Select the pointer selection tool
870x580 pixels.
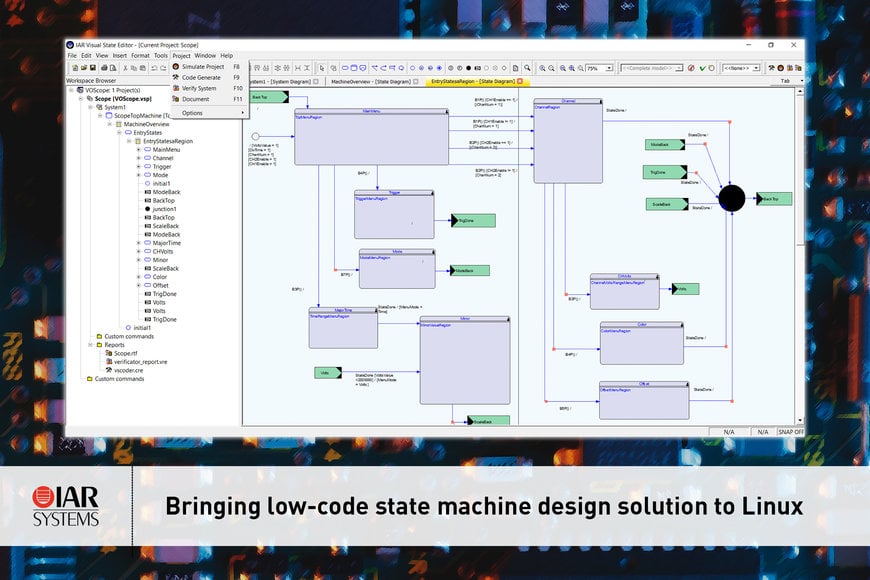point(321,68)
